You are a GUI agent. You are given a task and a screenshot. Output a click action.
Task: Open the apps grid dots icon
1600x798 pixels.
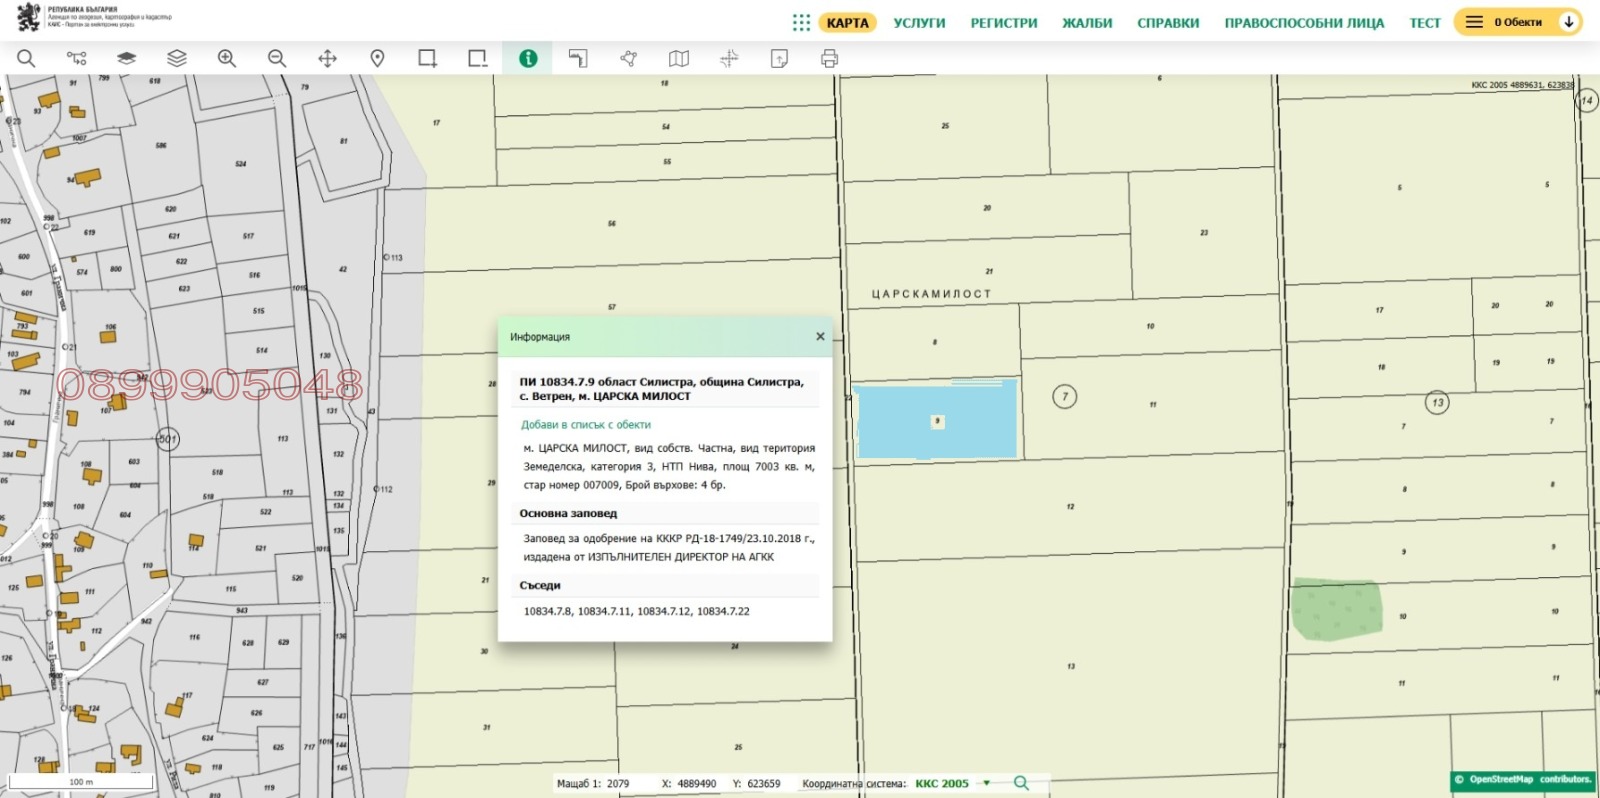click(x=801, y=22)
